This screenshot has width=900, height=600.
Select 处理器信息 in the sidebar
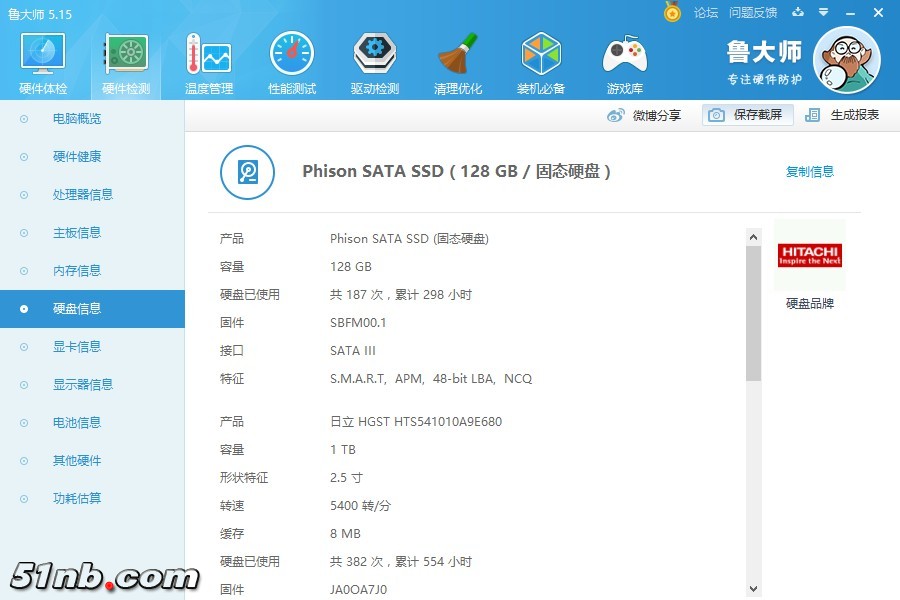pyautogui.click(x=82, y=195)
